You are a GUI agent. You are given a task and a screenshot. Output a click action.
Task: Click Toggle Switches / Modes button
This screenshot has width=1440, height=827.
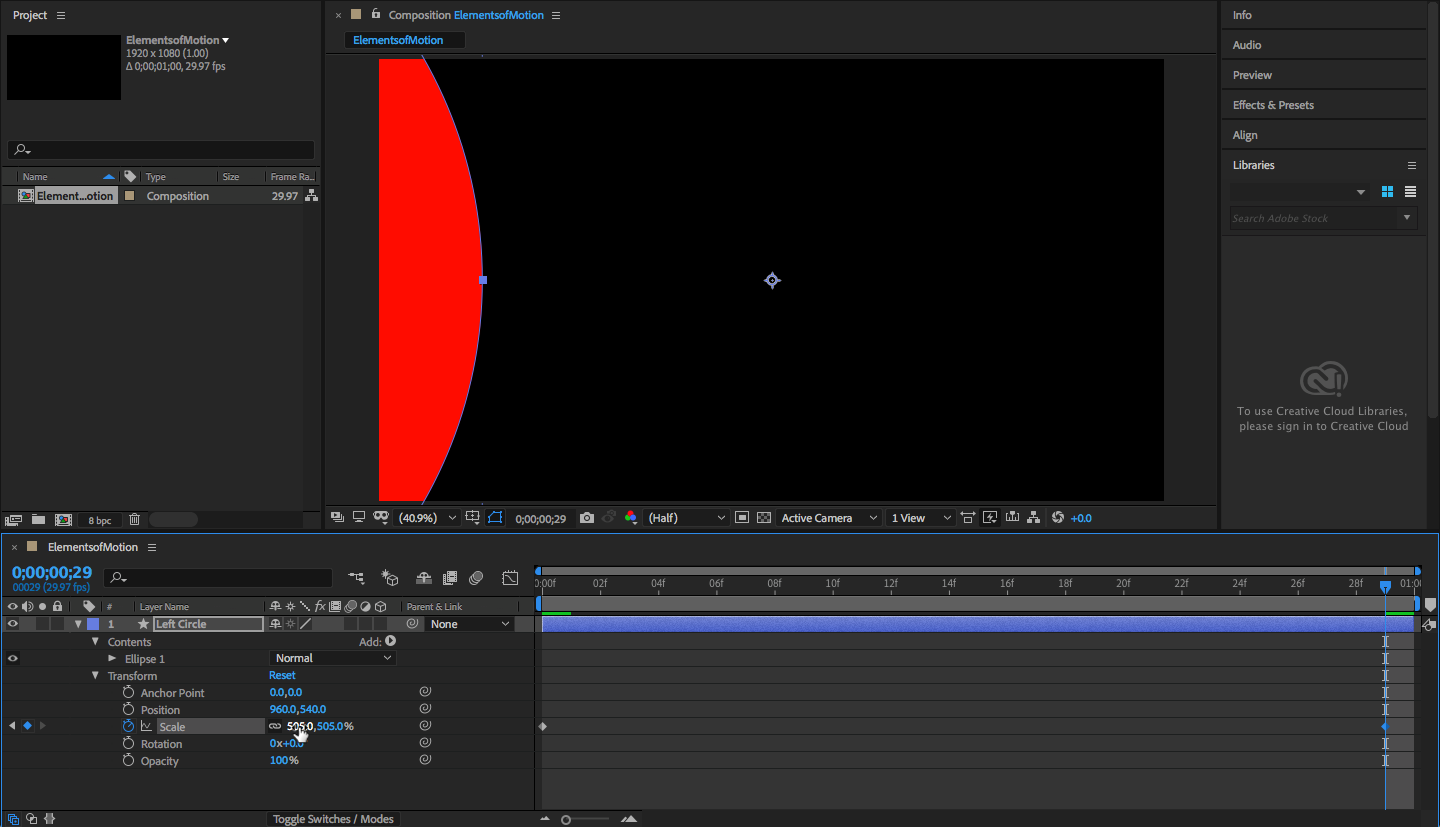(334, 819)
